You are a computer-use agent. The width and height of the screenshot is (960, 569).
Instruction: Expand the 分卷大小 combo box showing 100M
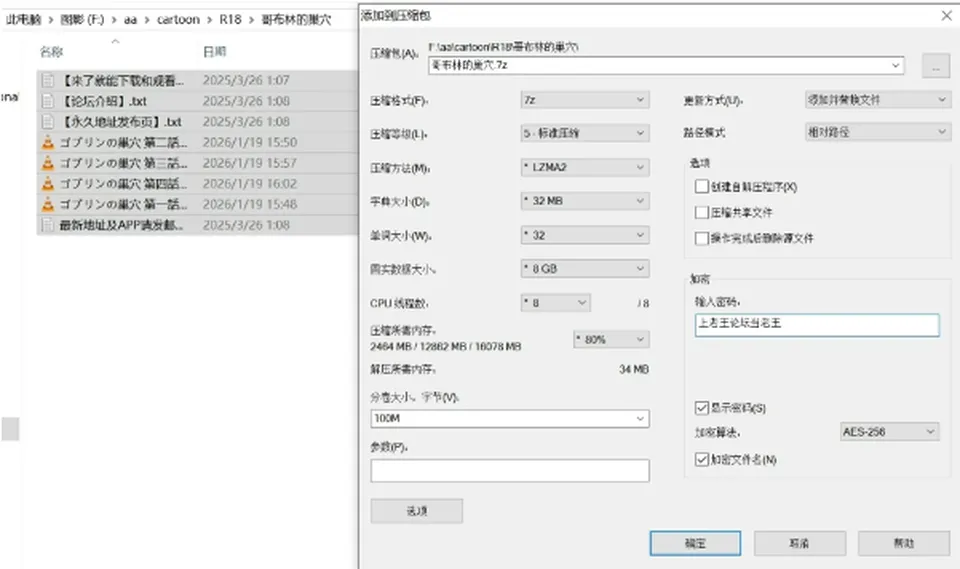(x=509, y=418)
